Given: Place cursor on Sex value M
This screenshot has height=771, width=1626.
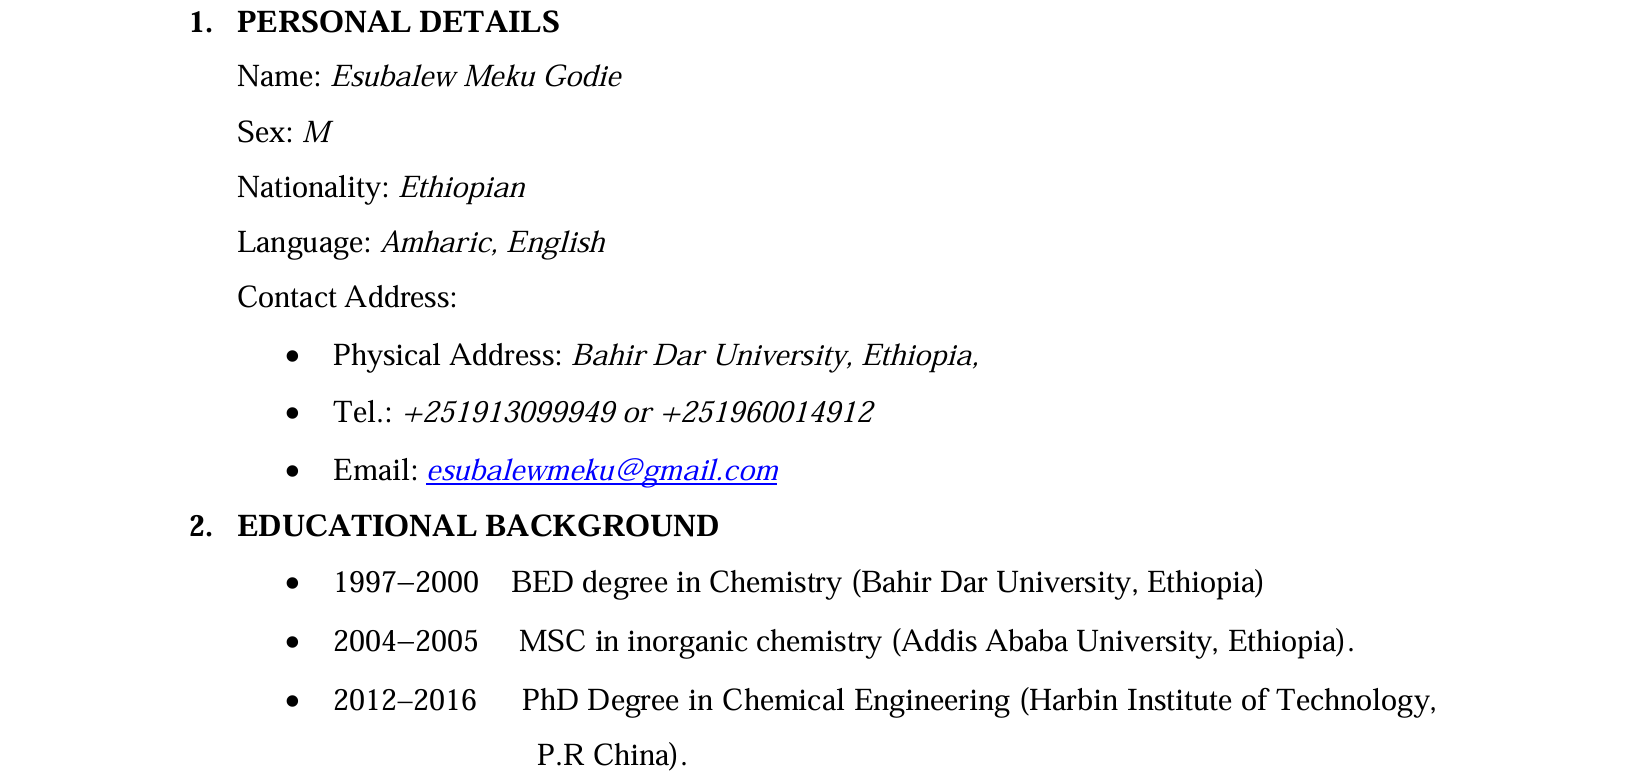Looking at the screenshot, I should [317, 132].
